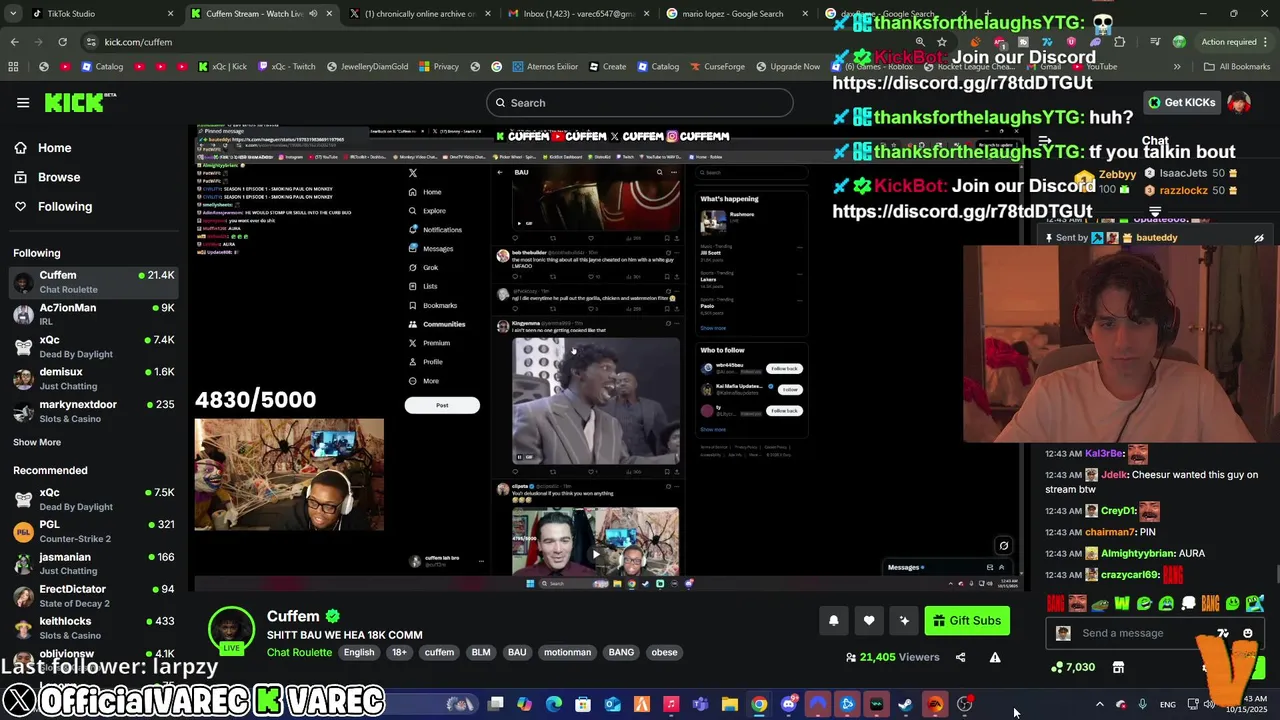Open demisux channel in sidebar
Image resolution: width=1280 pixels, height=720 pixels.
[x=94, y=378]
